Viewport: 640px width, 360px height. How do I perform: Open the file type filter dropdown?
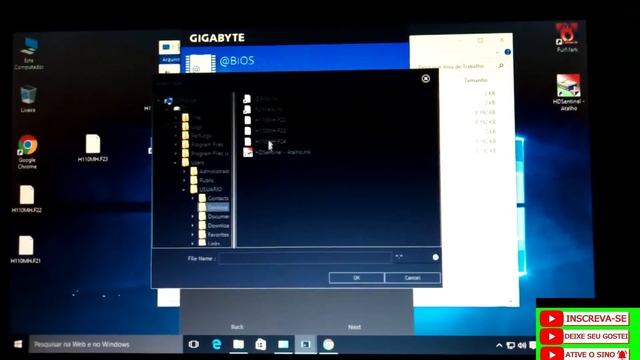click(436, 257)
